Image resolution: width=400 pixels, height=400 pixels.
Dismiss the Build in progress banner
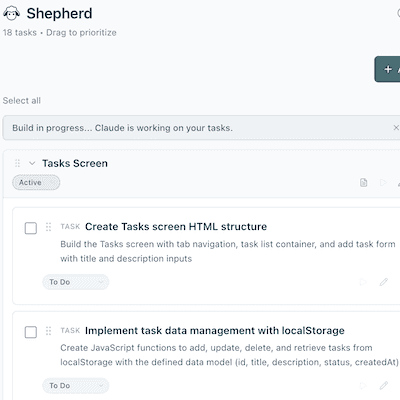396,128
